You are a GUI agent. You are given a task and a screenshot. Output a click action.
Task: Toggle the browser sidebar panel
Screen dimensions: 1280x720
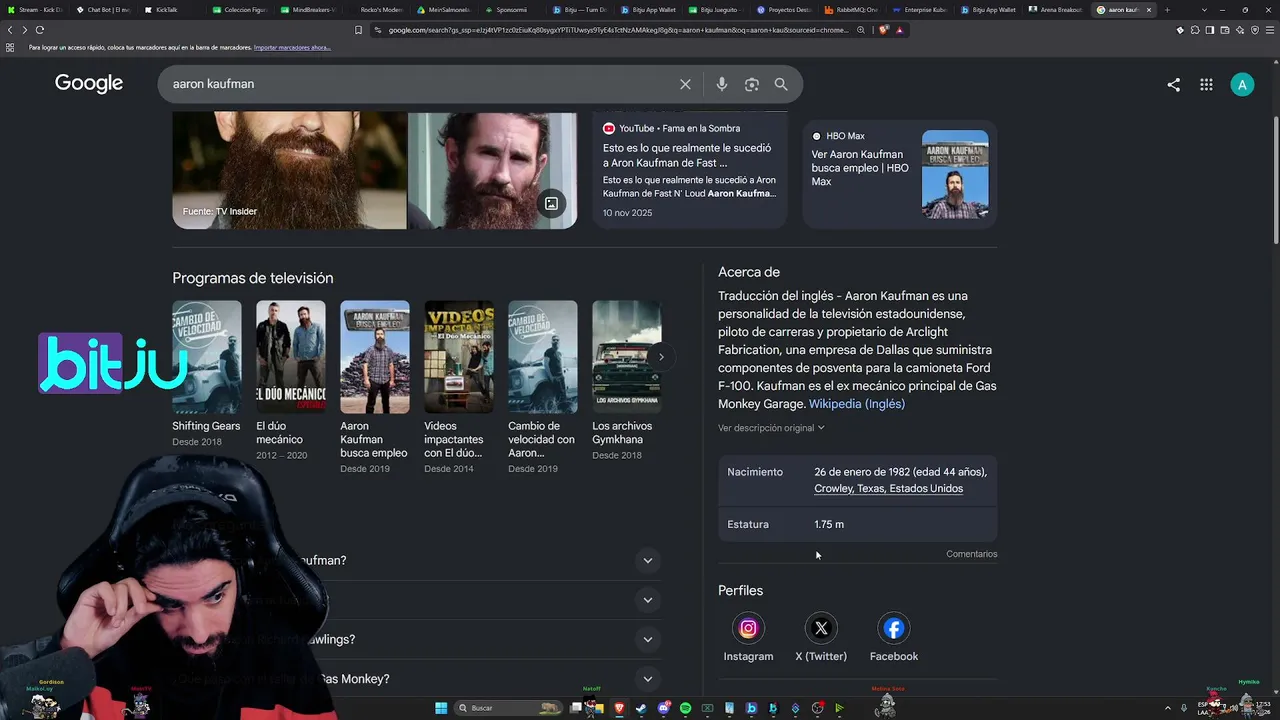coord(1210,30)
